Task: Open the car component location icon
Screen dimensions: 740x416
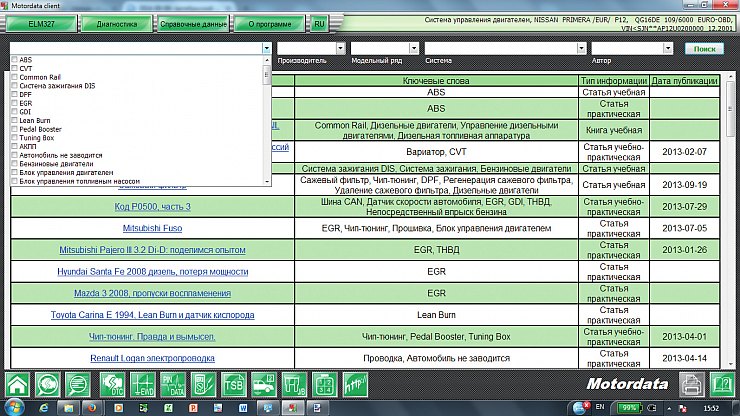Action: tap(264, 384)
